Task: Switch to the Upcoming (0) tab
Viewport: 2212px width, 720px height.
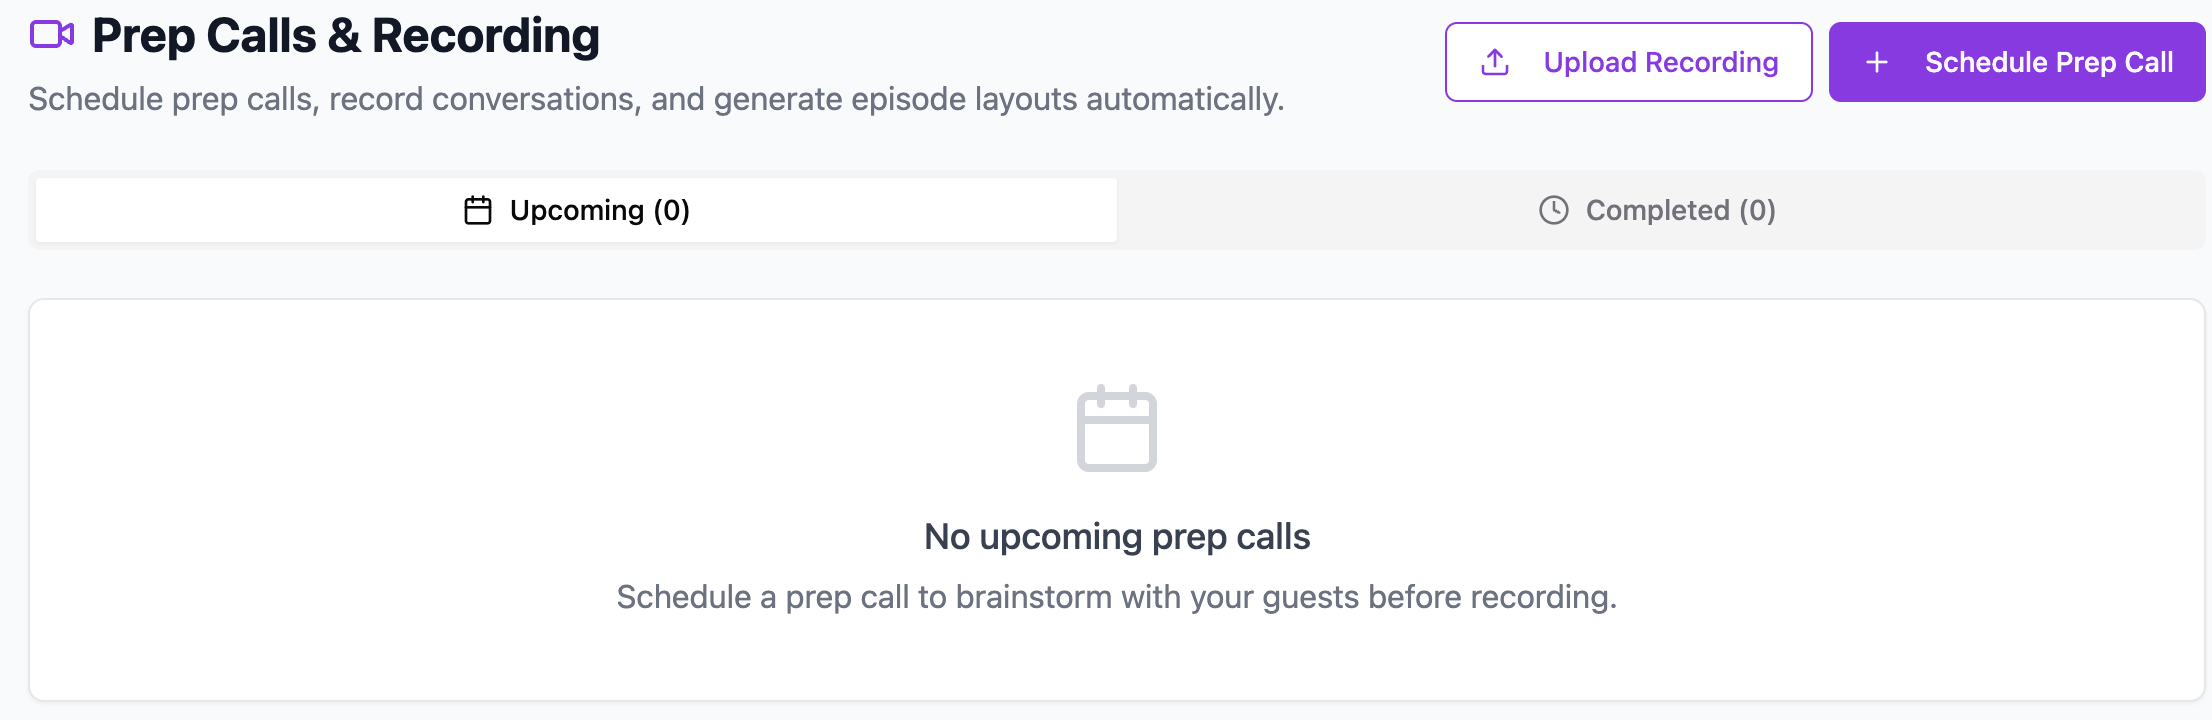Action: [x=576, y=210]
